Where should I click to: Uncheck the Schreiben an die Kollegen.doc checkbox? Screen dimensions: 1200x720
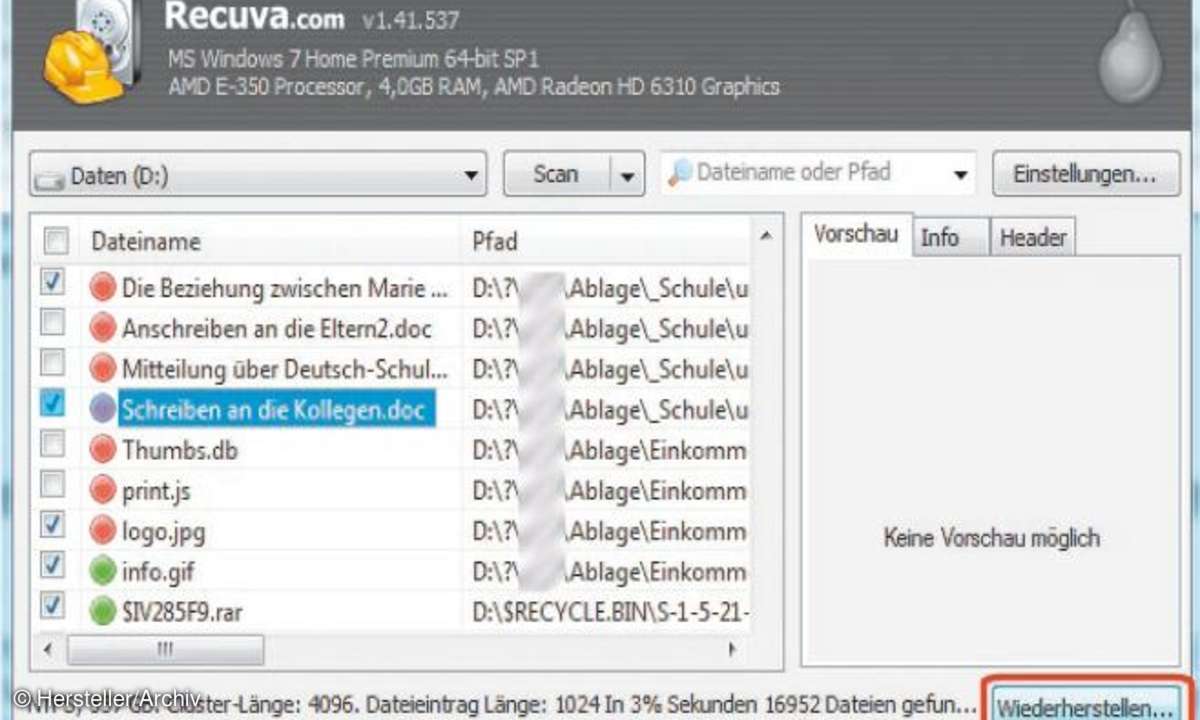click(53, 403)
